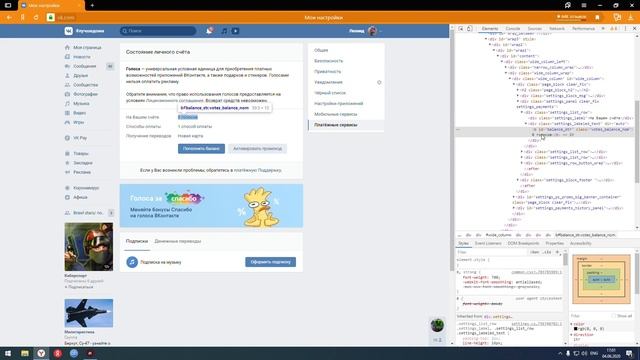
Task: Click Оформить подписку button
Action: point(271,262)
